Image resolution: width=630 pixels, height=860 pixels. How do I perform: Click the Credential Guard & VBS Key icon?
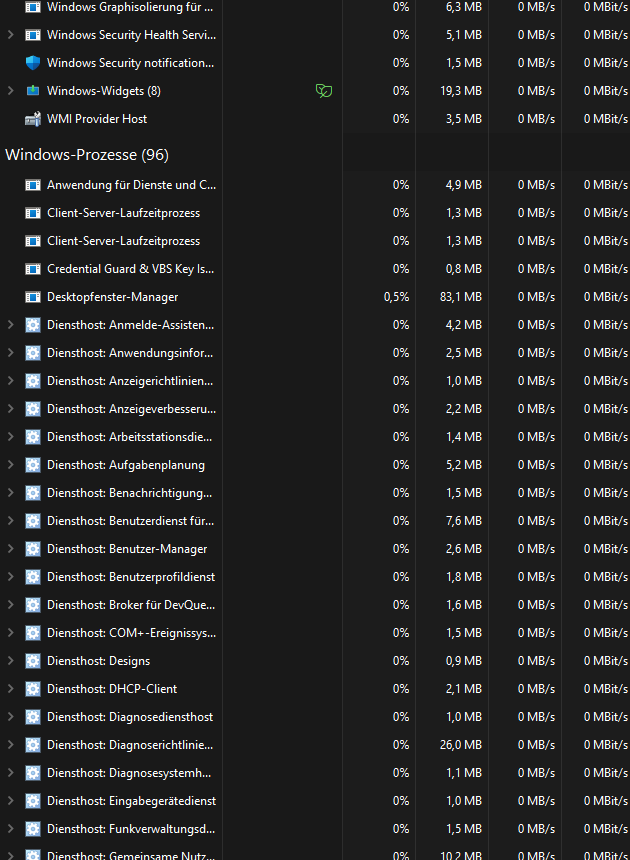point(33,269)
